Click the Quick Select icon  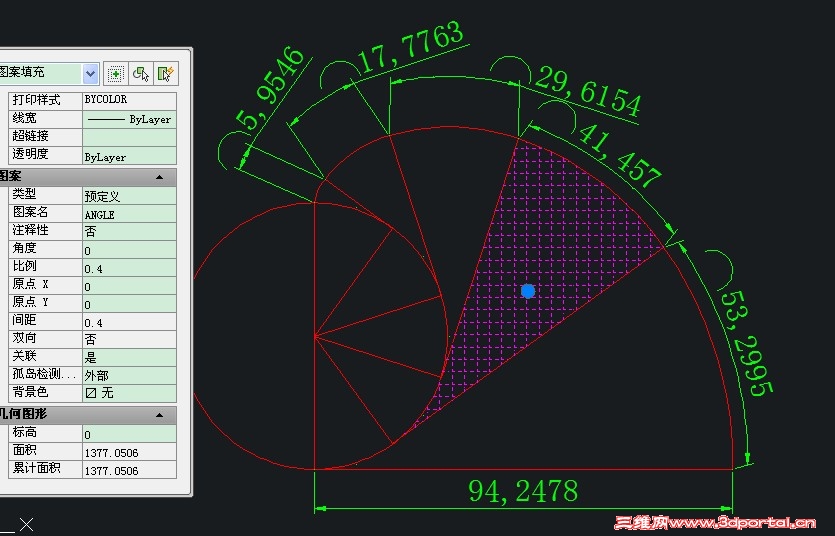166,73
